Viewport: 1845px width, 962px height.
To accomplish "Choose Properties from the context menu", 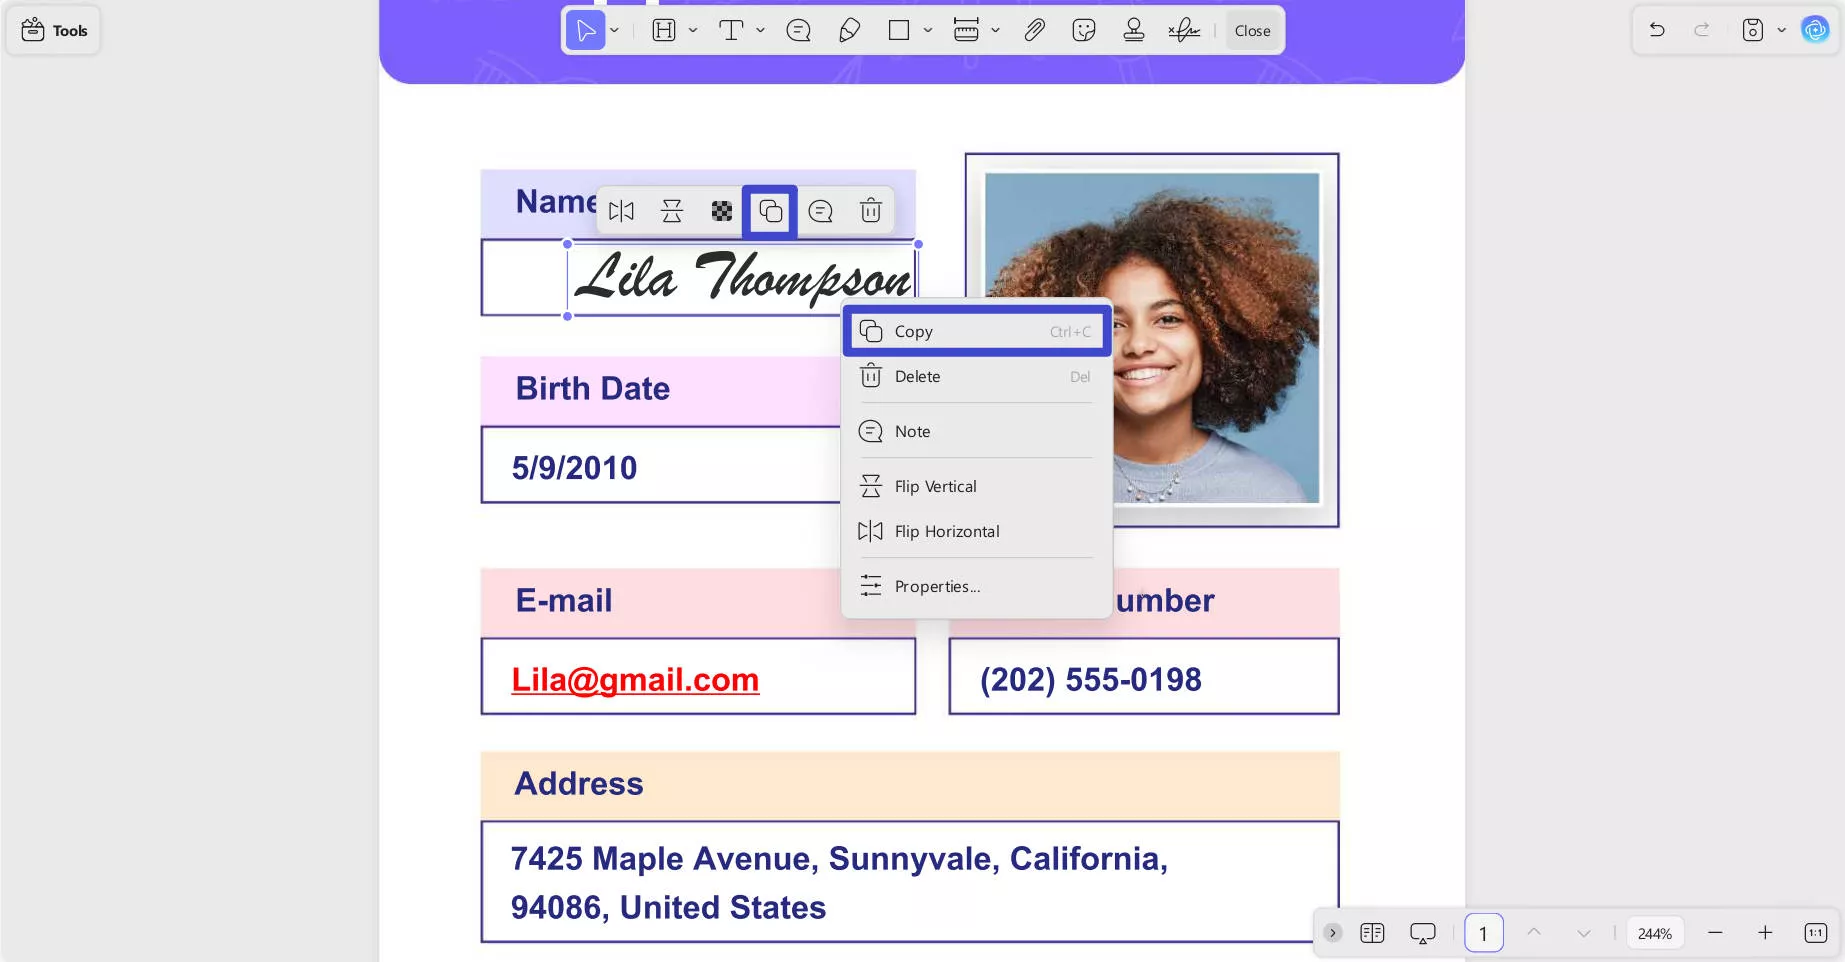I will coord(936,586).
